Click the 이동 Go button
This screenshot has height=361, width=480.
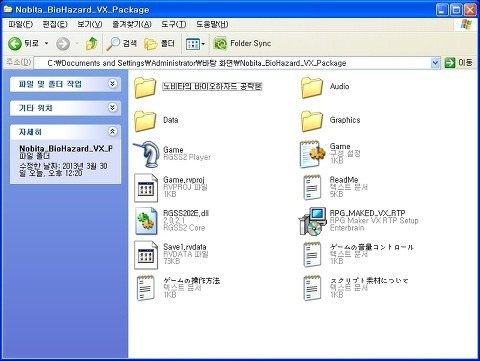459,63
